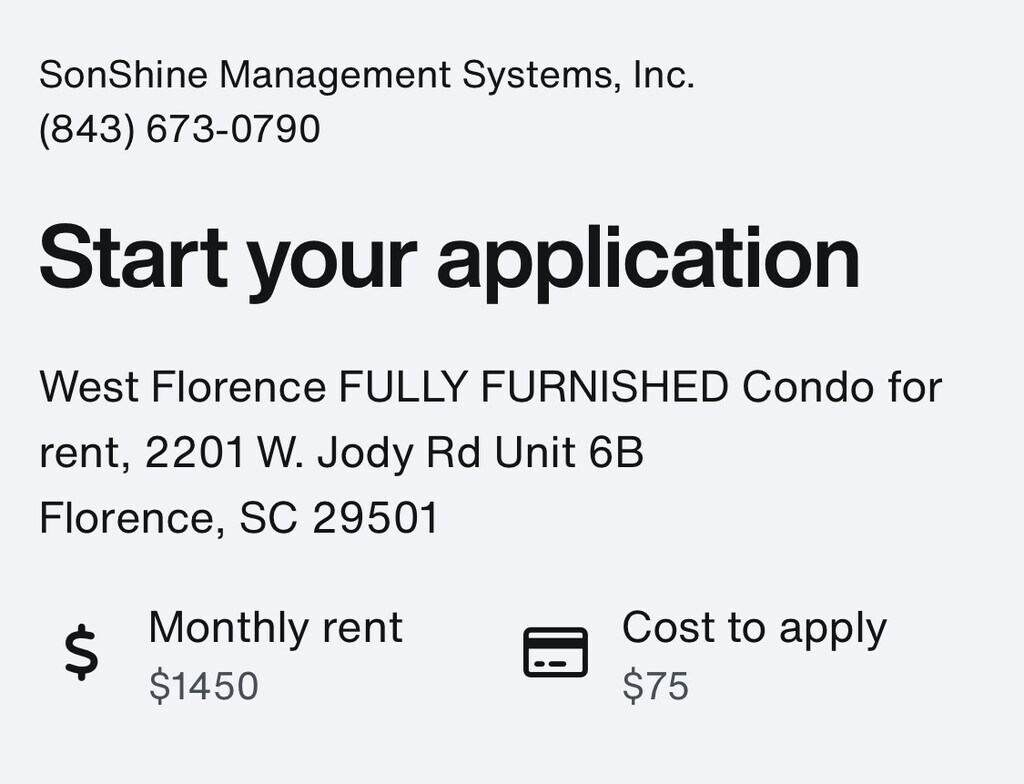Click the Unit 6B text
1024x784 pixels.
click(569, 452)
